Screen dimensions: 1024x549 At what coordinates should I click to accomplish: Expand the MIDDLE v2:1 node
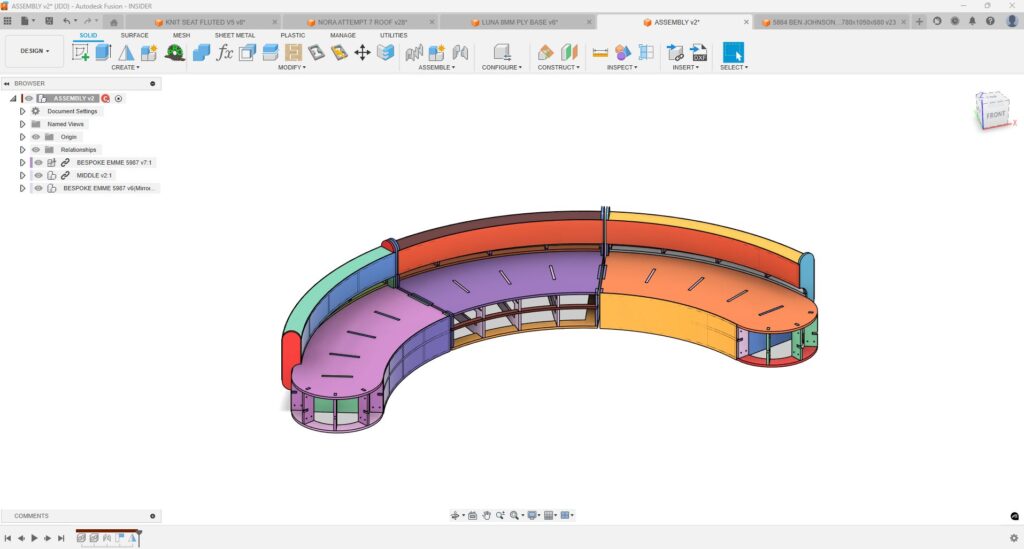(22, 175)
